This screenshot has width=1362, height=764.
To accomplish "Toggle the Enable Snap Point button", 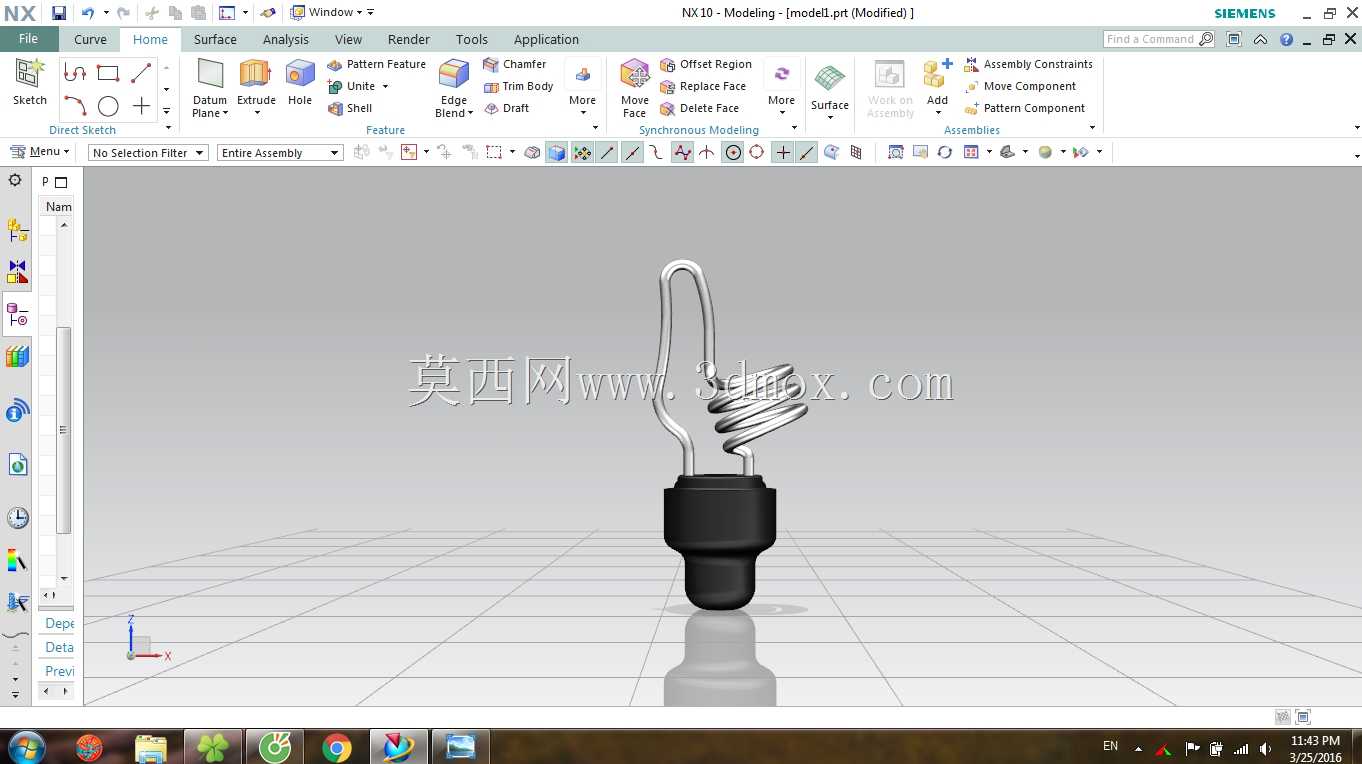I will click(582, 153).
